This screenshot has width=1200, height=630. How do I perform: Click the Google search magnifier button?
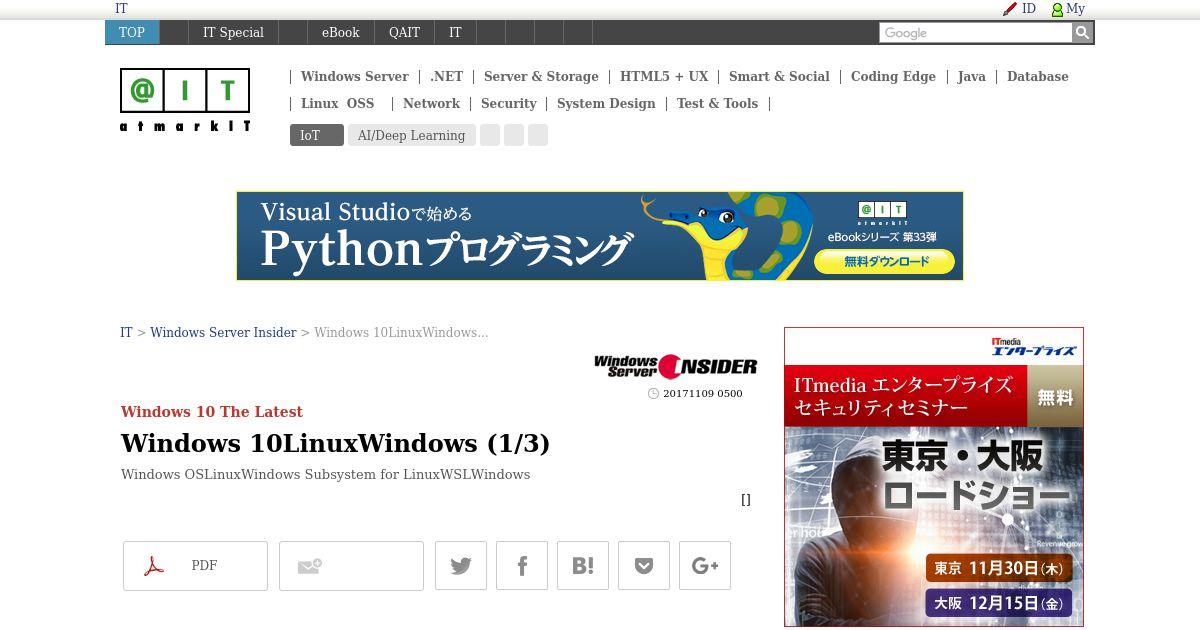(x=1082, y=33)
